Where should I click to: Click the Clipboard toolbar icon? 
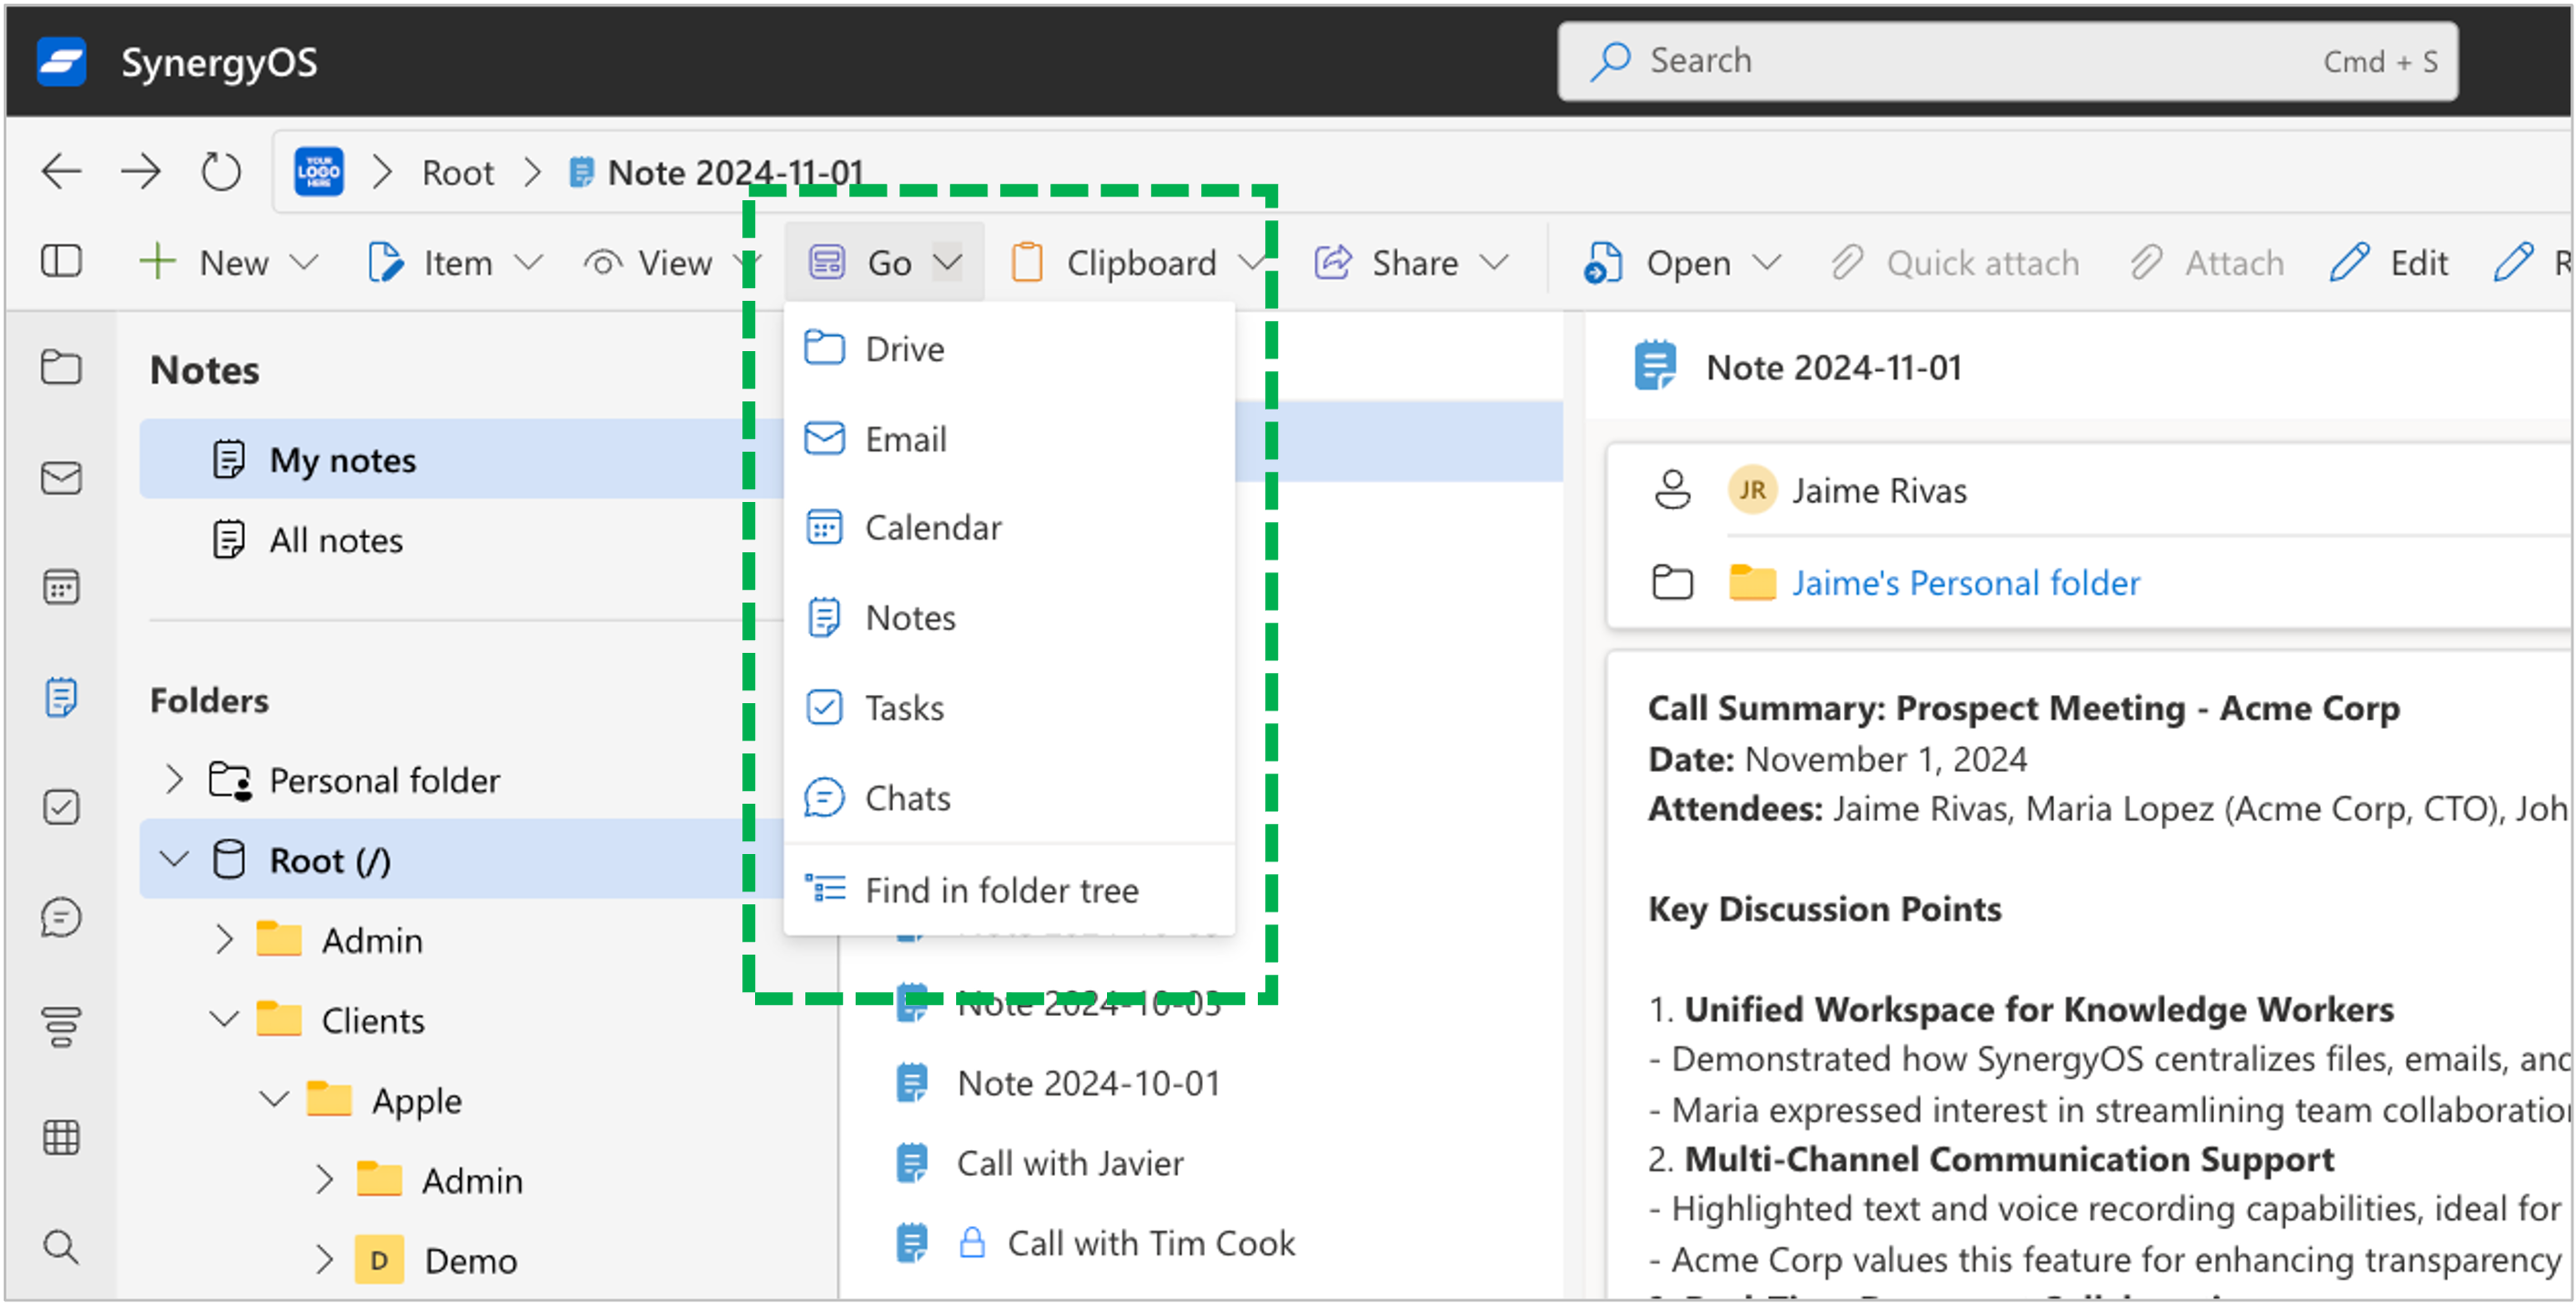click(x=1027, y=262)
